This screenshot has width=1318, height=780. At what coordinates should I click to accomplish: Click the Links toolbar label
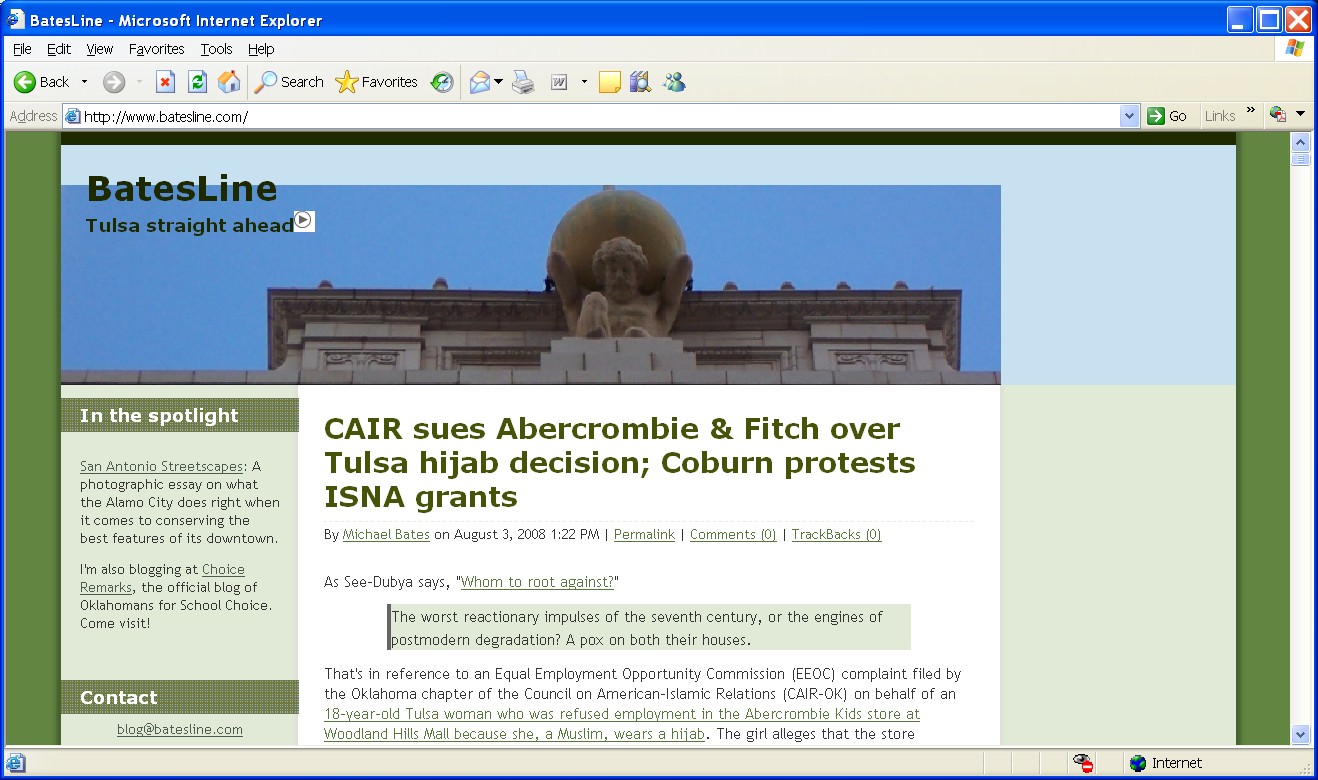(1220, 116)
